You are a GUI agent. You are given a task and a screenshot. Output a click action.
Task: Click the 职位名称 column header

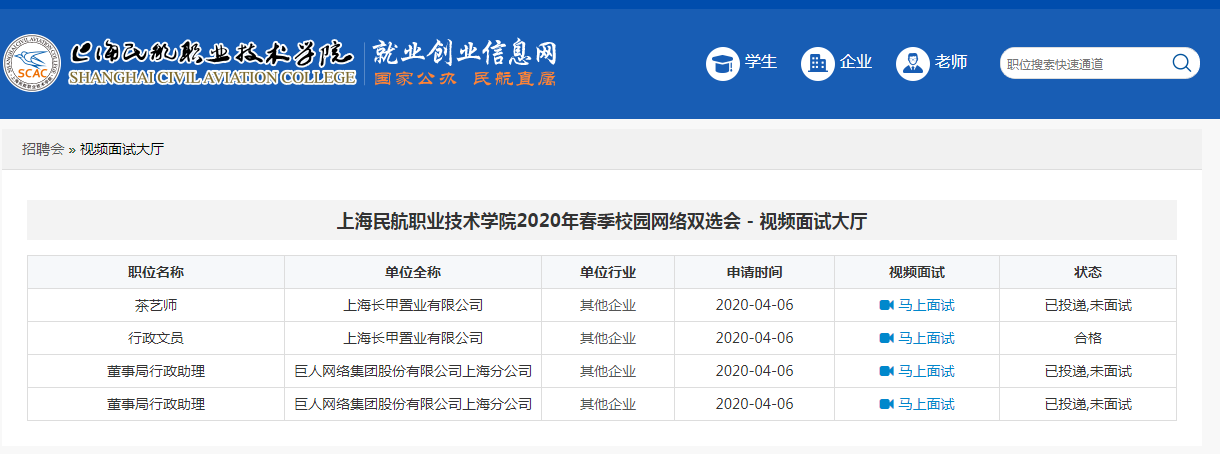(155, 272)
